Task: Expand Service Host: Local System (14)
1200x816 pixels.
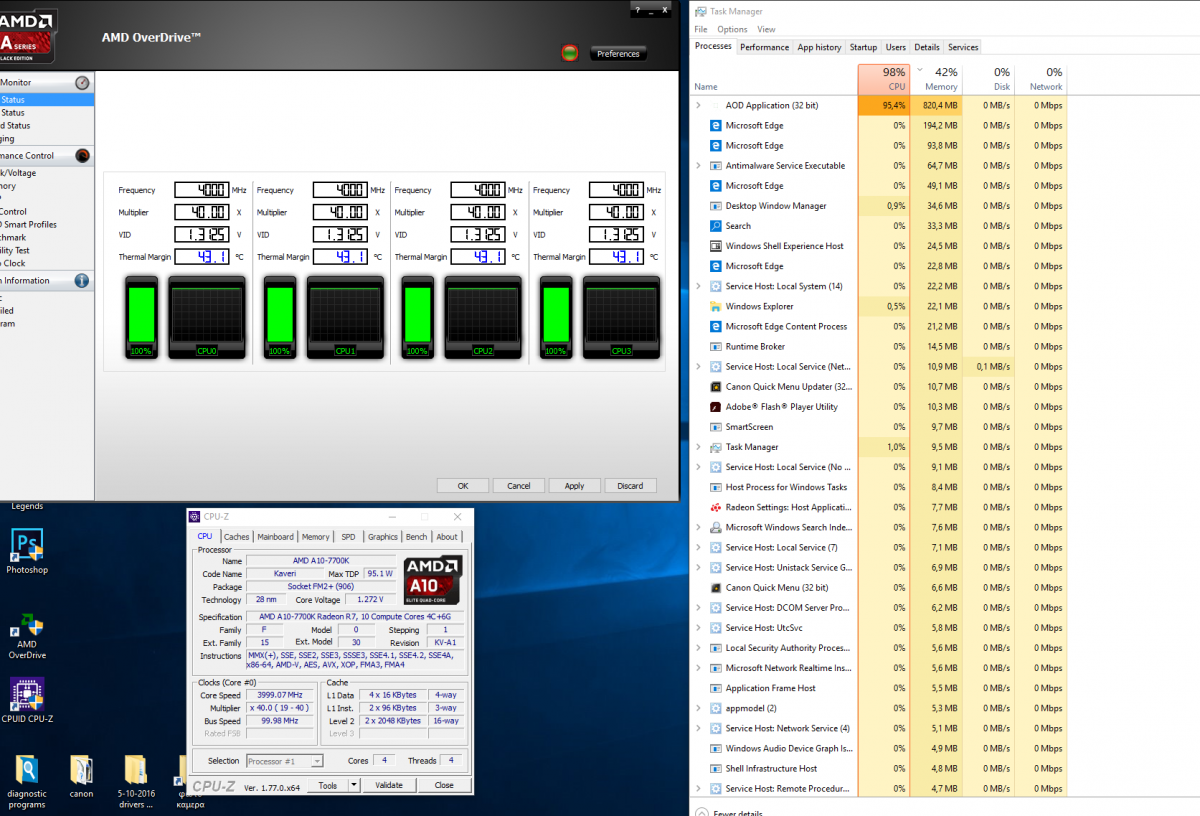Action: click(x=698, y=286)
